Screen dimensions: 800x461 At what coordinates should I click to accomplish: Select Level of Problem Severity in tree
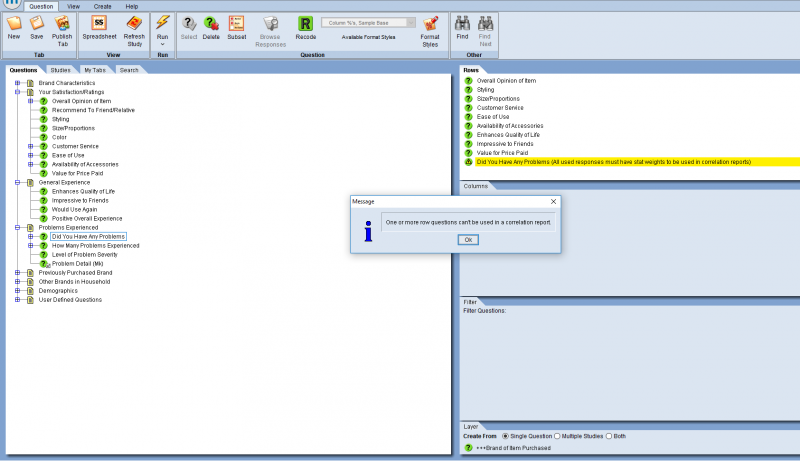click(85, 254)
